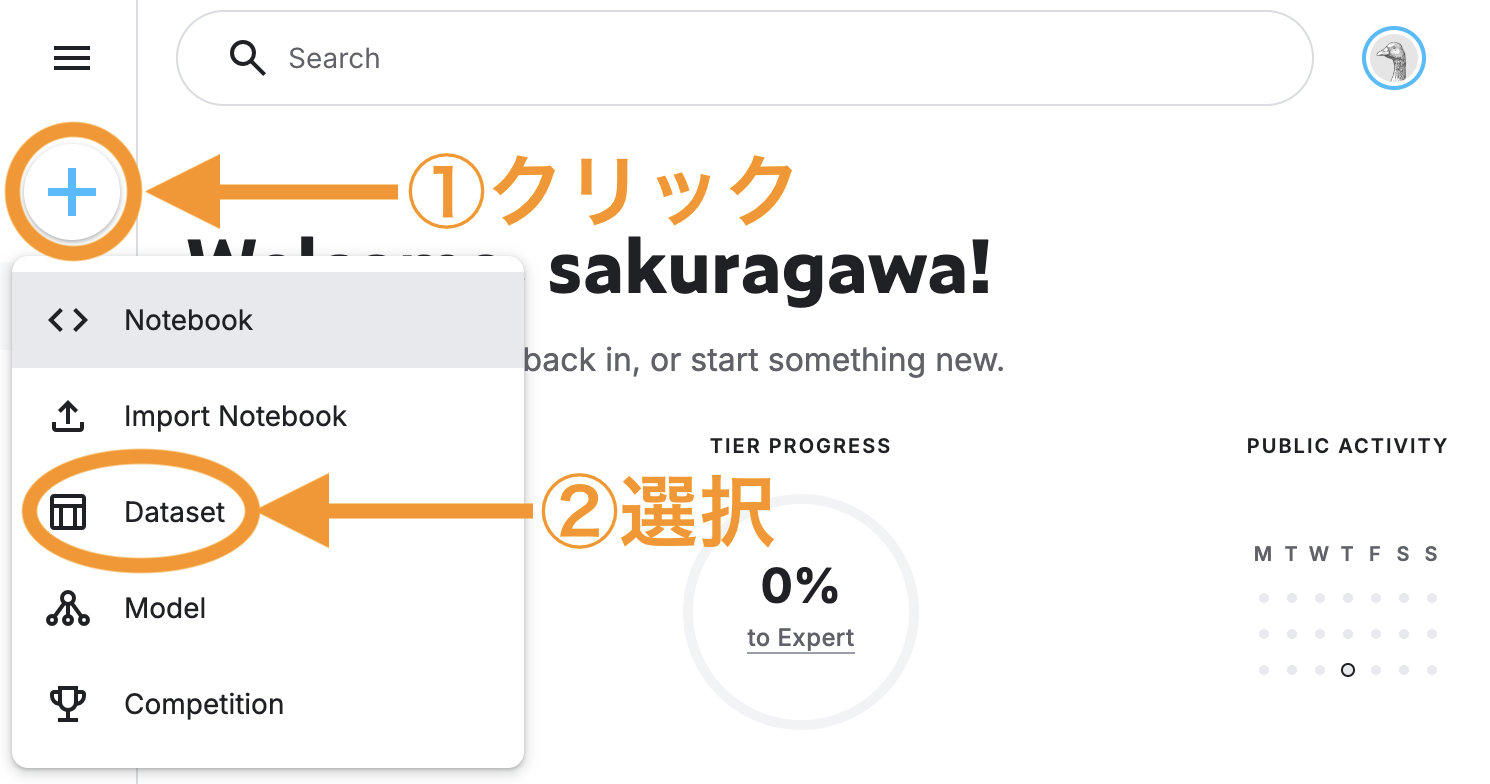Select Import Notebook from the menu
This screenshot has height=784, width=1490.
pyautogui.click(x=235, y=416)
